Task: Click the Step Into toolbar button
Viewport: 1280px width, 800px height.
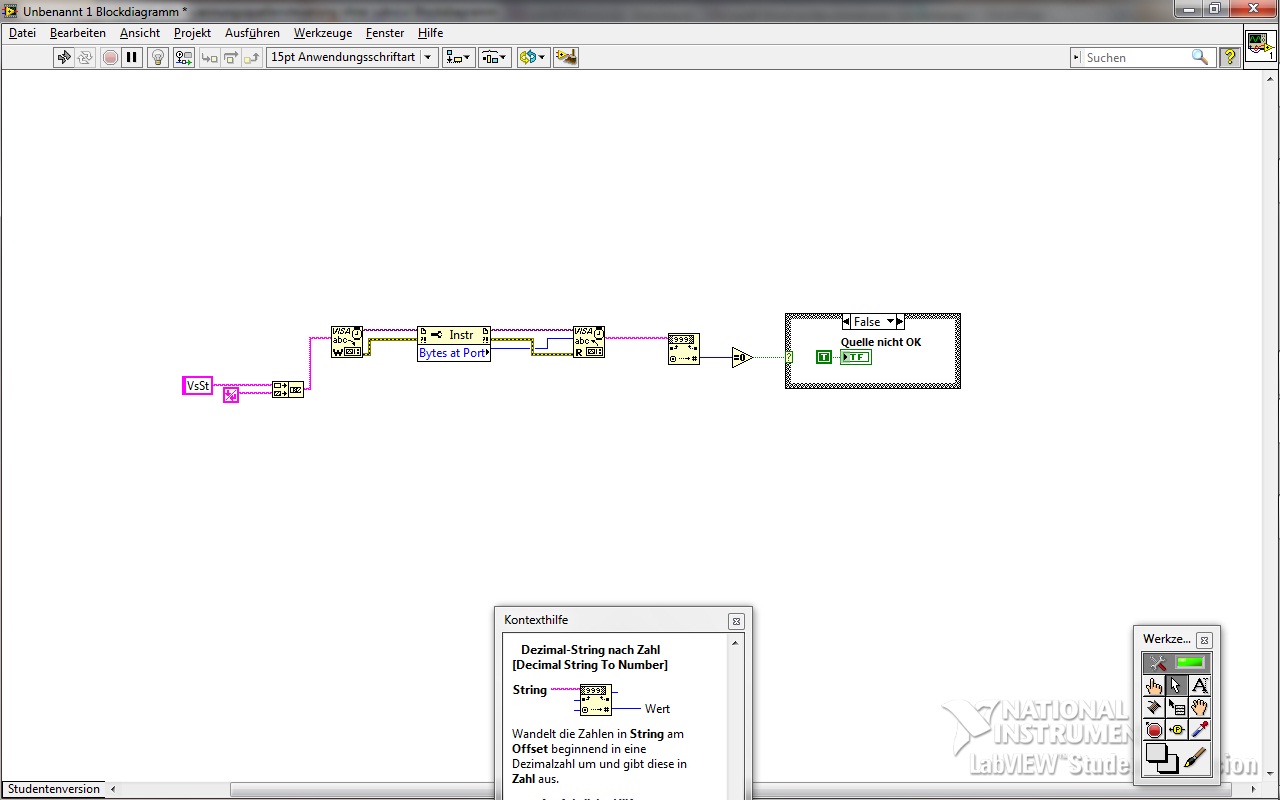Action: [x=209, y=57]
